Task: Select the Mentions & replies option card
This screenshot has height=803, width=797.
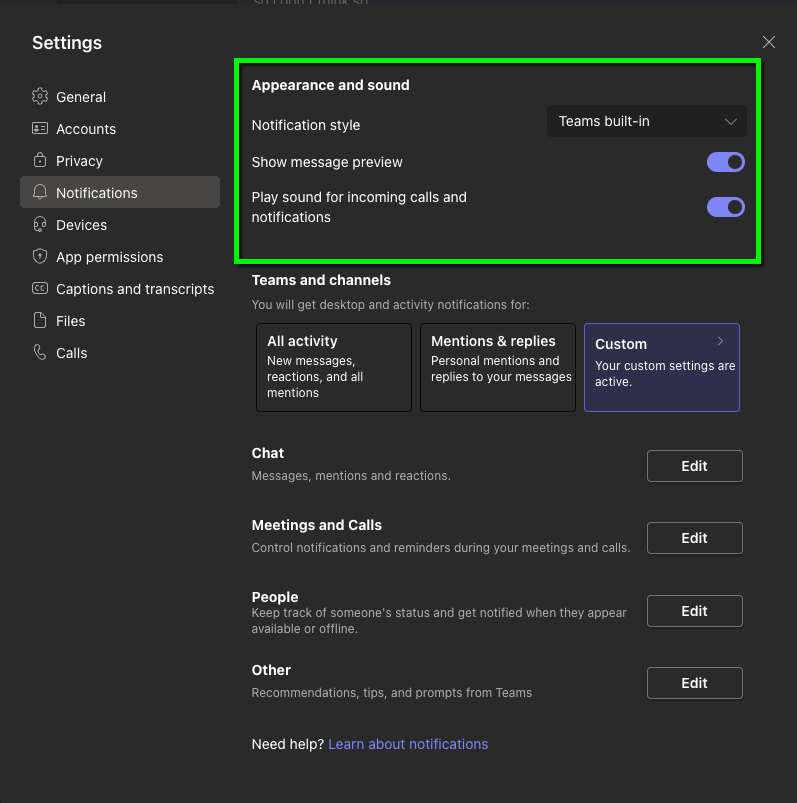Action: pyautogui.click(x=498, y=367)
